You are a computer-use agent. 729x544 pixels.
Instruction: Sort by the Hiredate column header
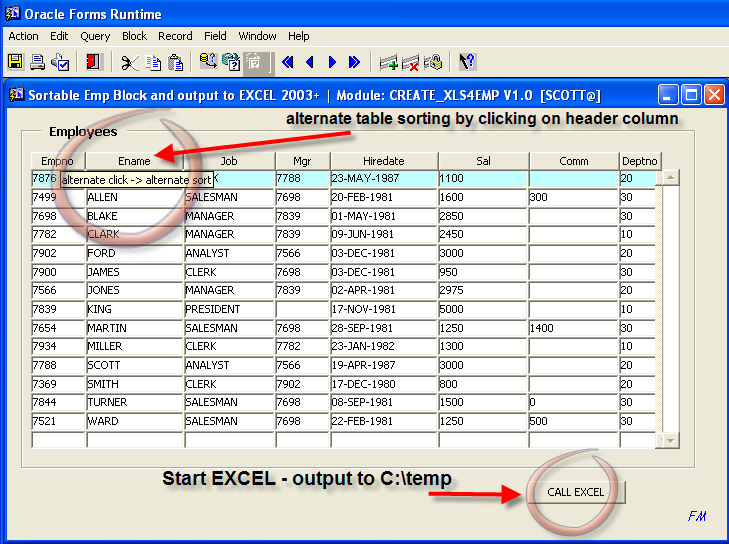[384, 161]
